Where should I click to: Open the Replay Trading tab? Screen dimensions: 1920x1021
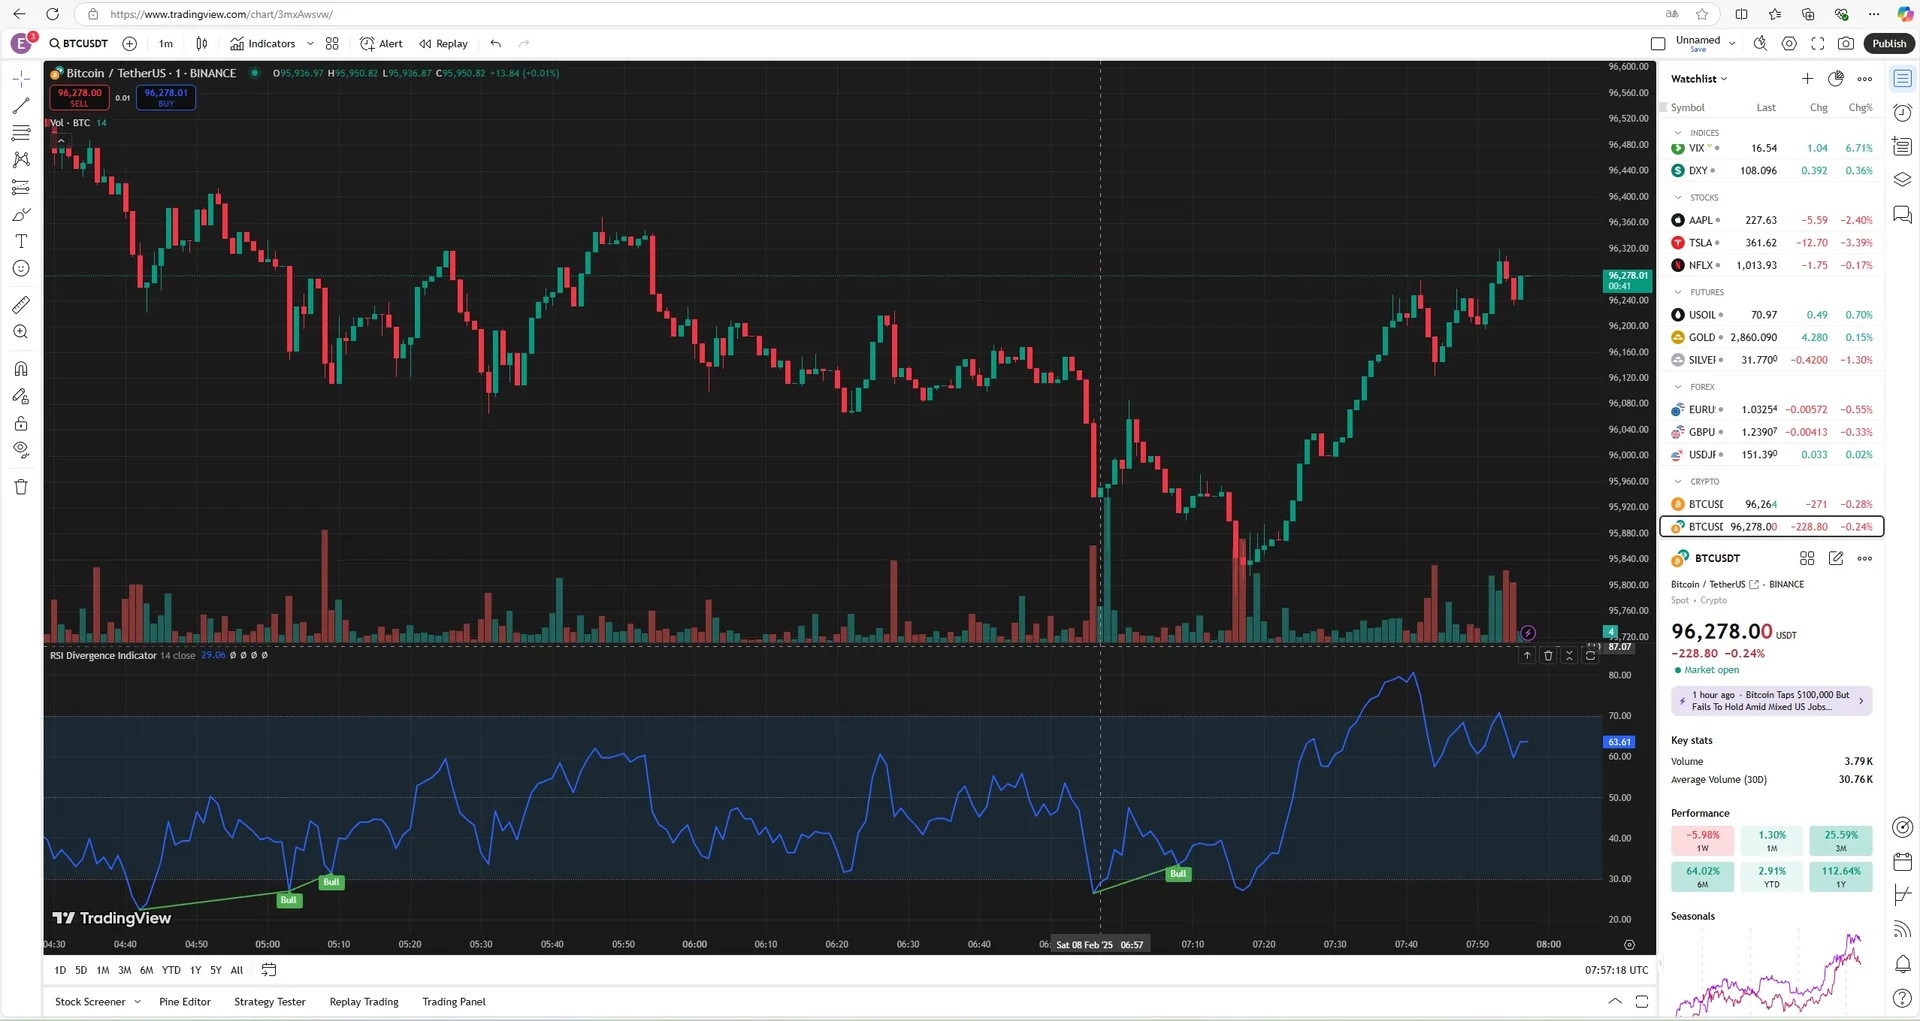(364, 1002)
